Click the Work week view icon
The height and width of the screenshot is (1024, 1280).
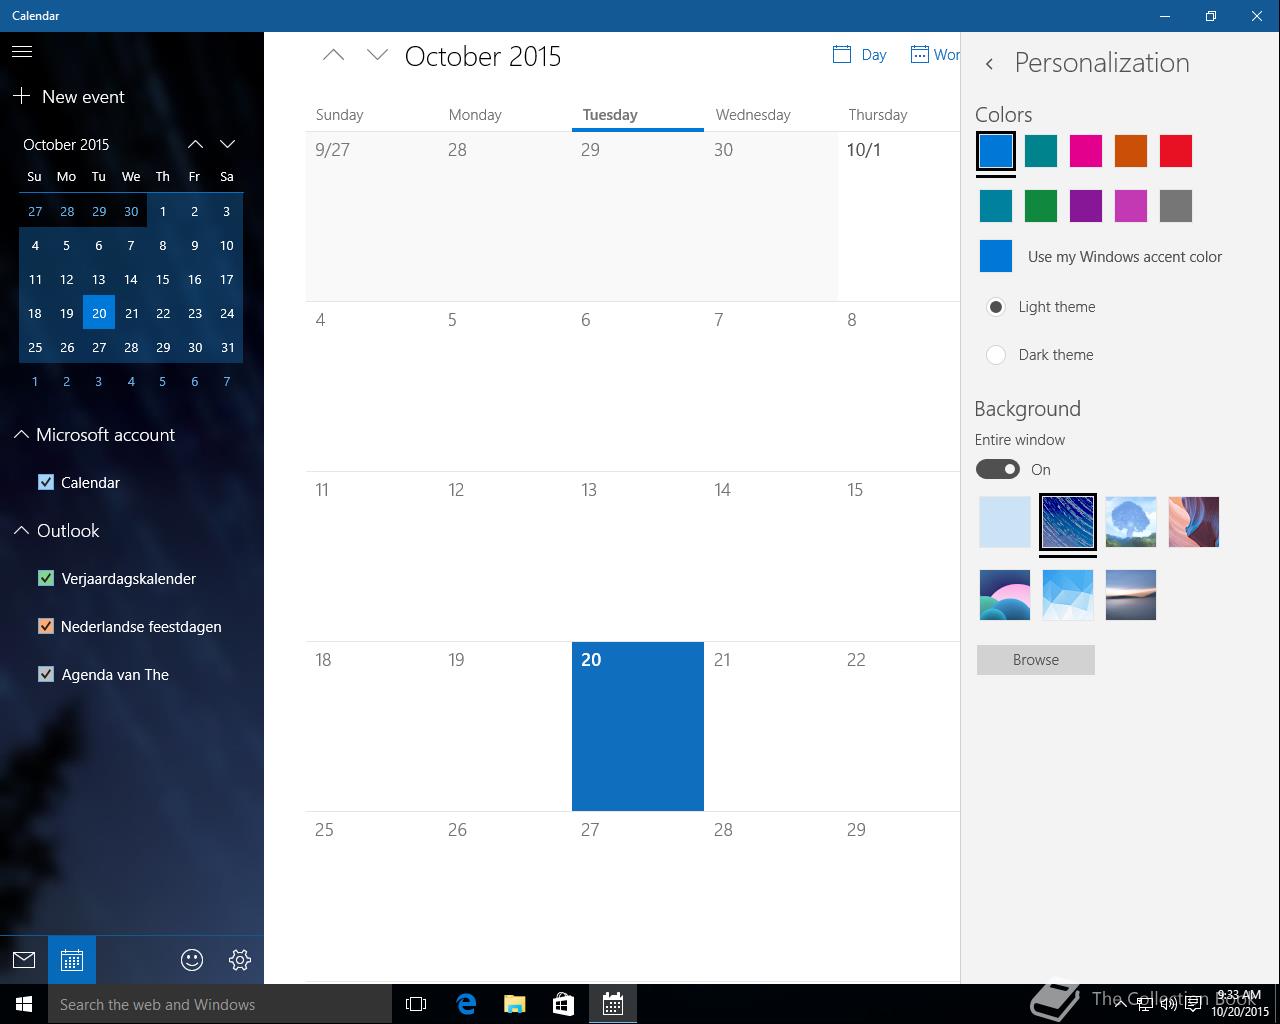919,54
